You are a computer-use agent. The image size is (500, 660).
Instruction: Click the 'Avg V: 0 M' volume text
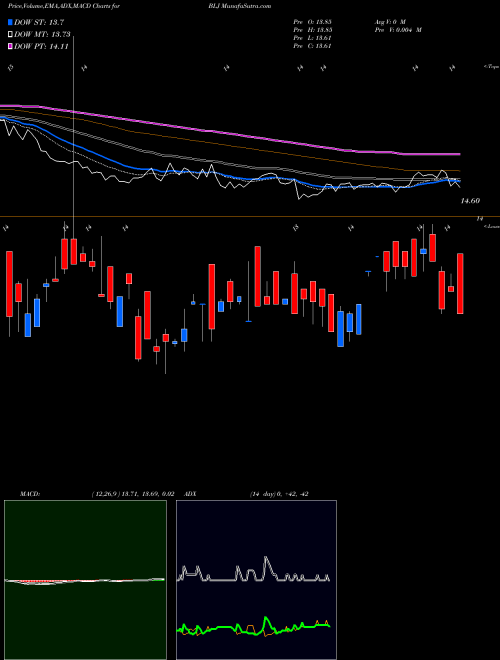(389, 21)
